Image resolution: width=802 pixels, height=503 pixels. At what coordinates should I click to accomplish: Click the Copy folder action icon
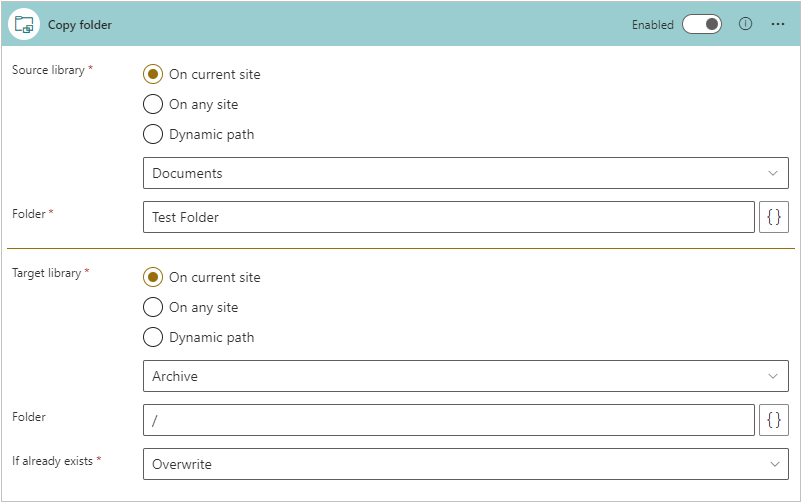click(x=24, y=24)
